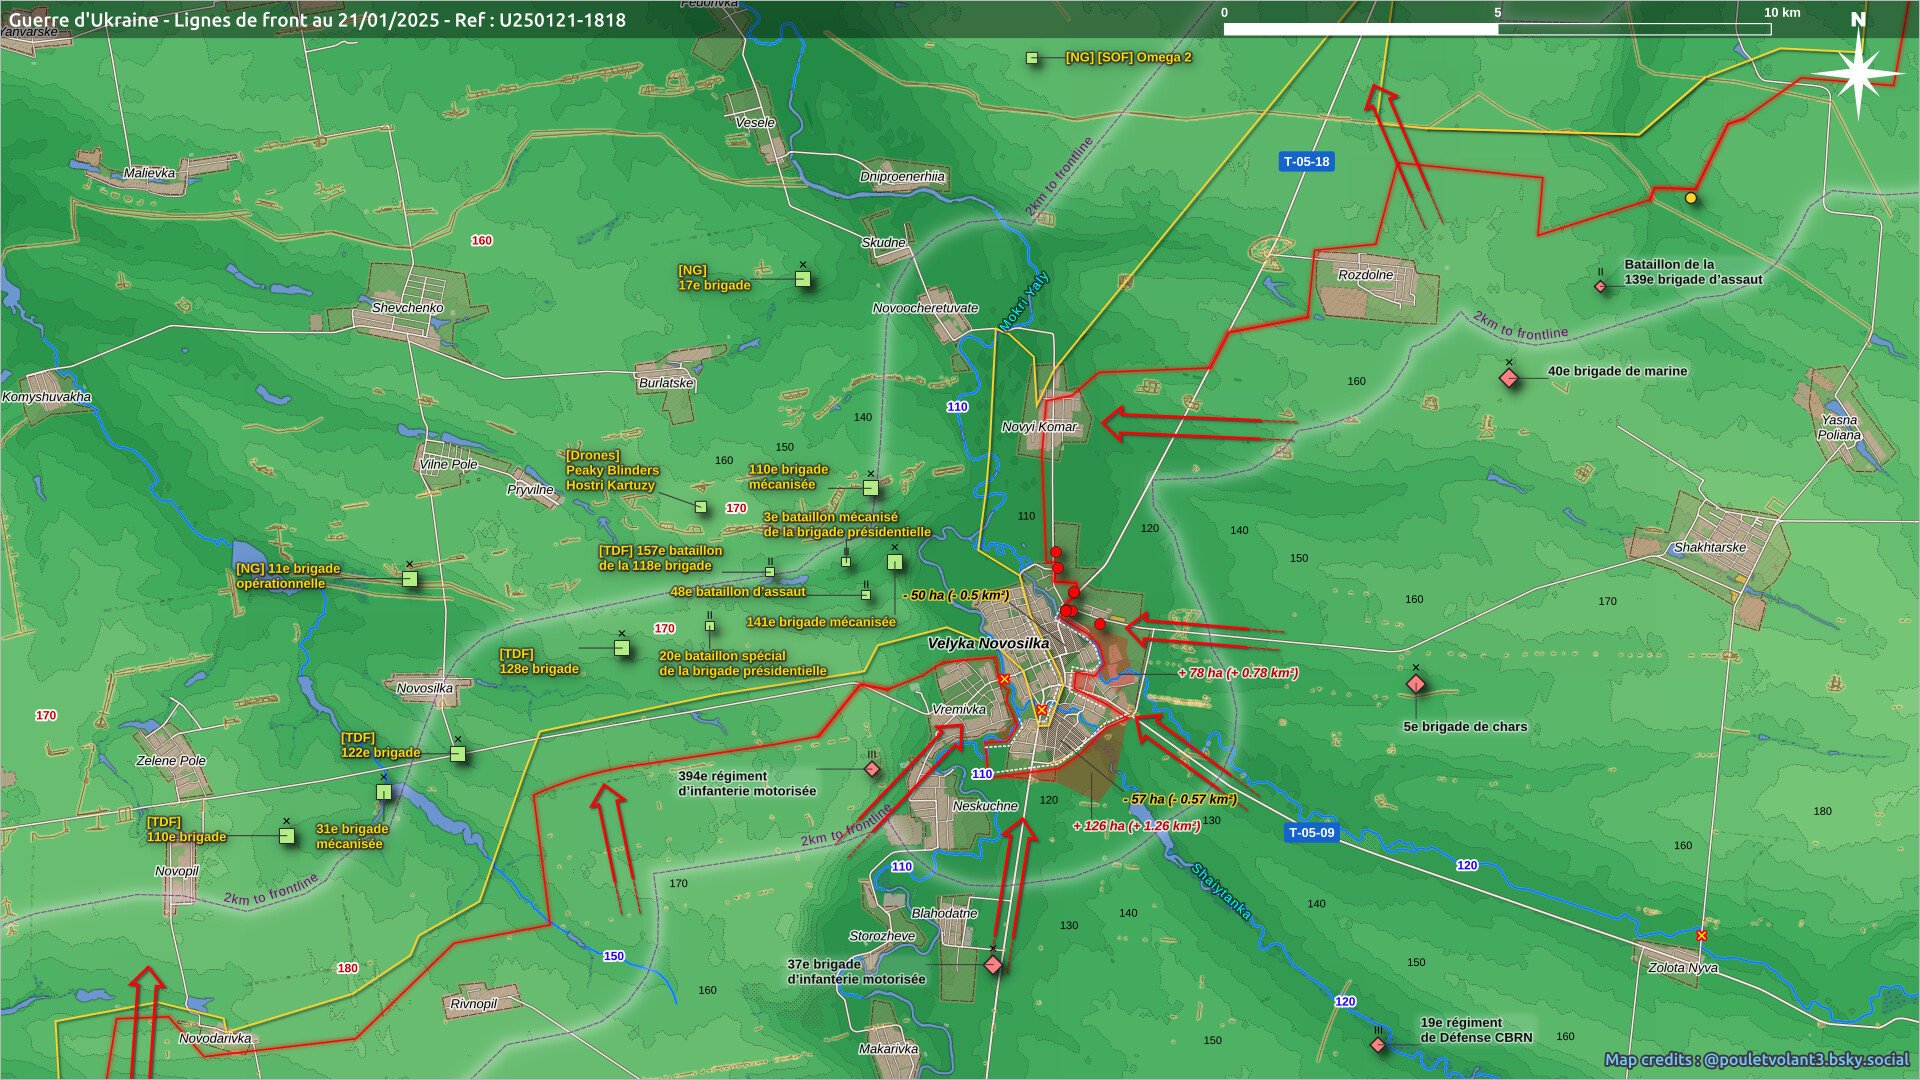The width and height of the screenshot is (1920, 1080).
Task: Click the '- 50 ha (- 0.5 km²)' annotation
Action: coord(955,596)
